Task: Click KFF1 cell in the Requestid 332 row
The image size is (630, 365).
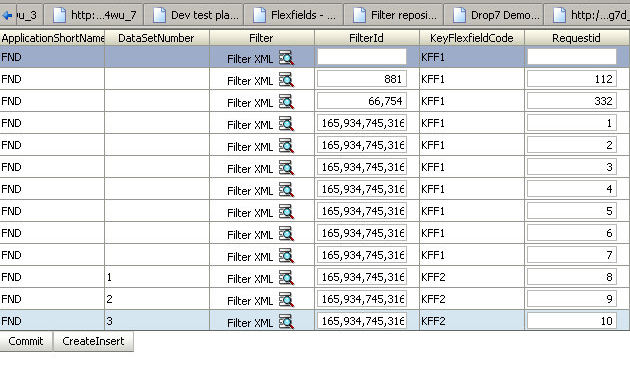Action: coord(472,101)
